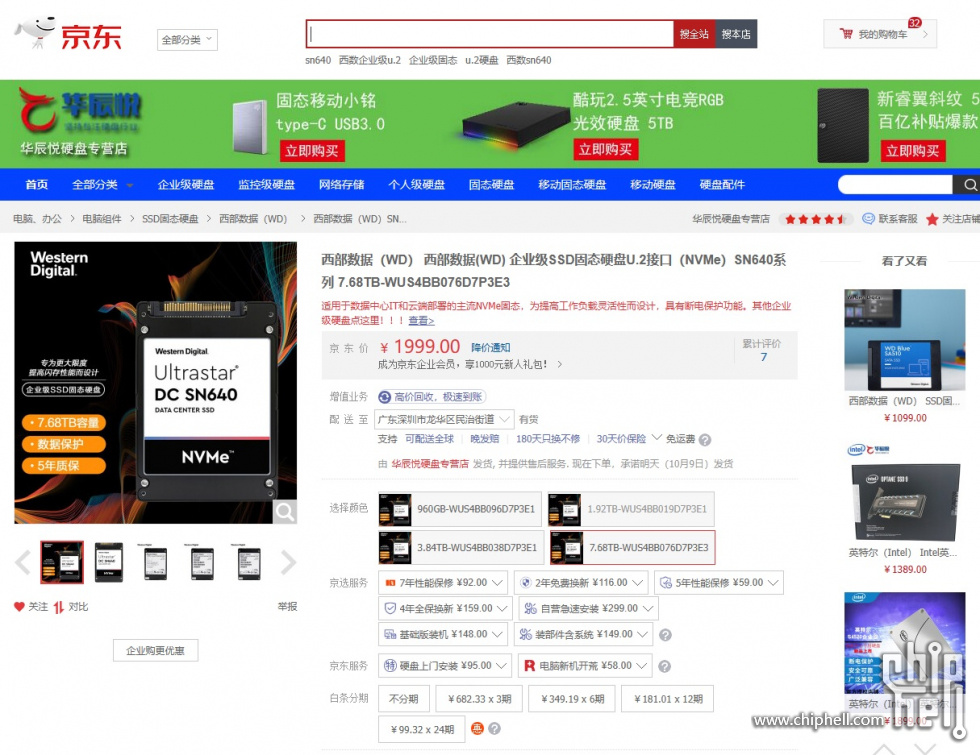Open the 全部分类 dropdown near logo
This screenshot has width=980, height=755.
click(x=187, y=39)
